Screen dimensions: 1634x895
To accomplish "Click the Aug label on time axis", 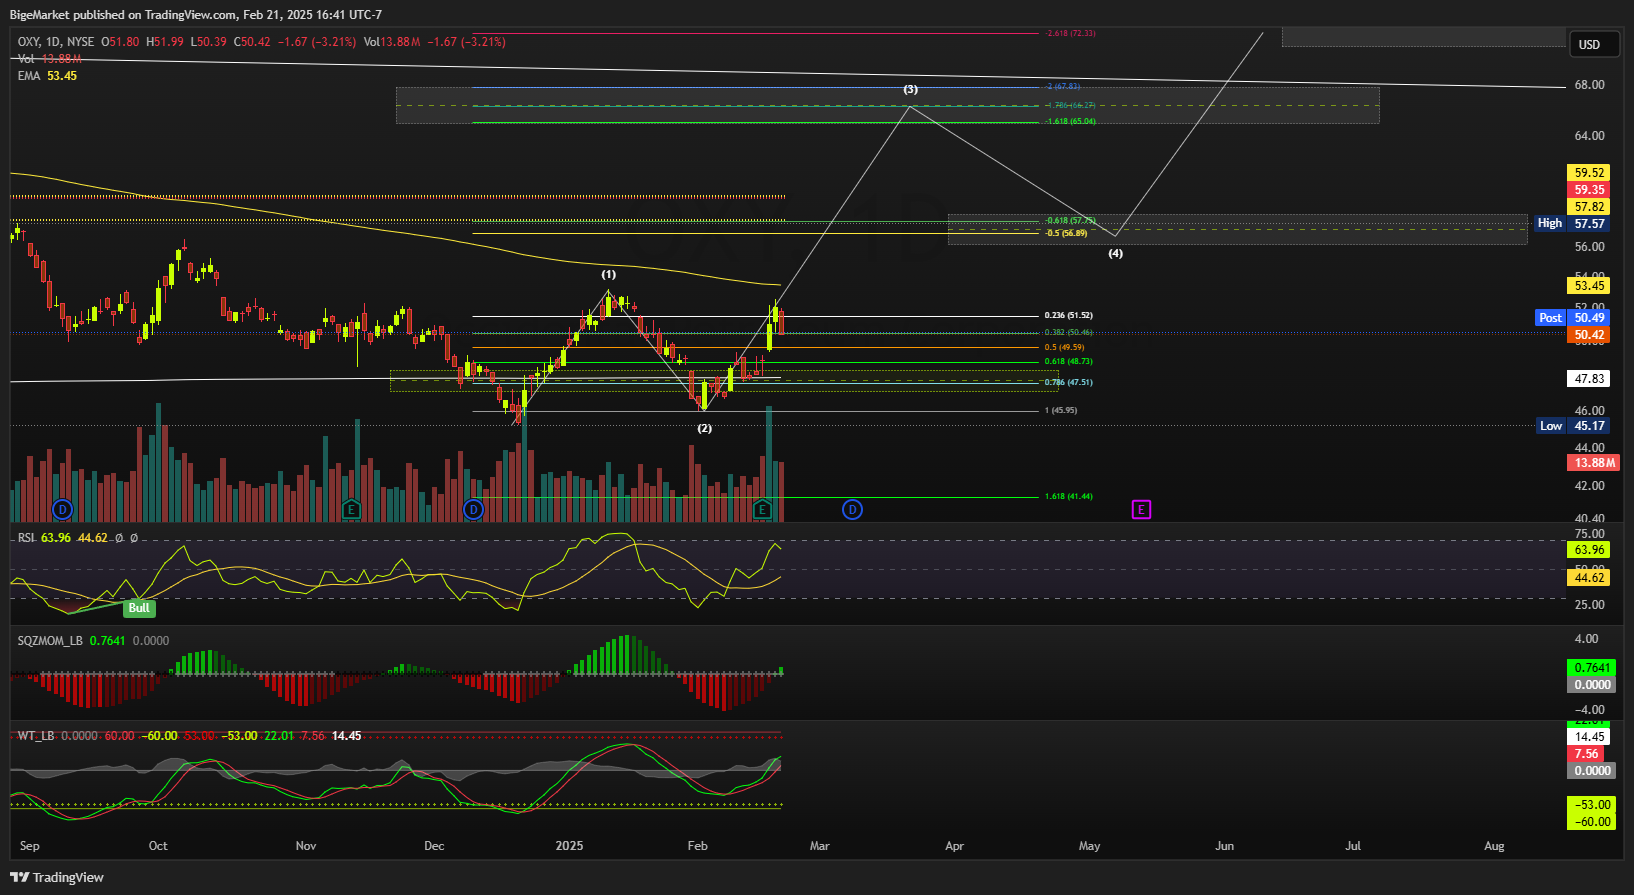I will [x=1494, y=846].
